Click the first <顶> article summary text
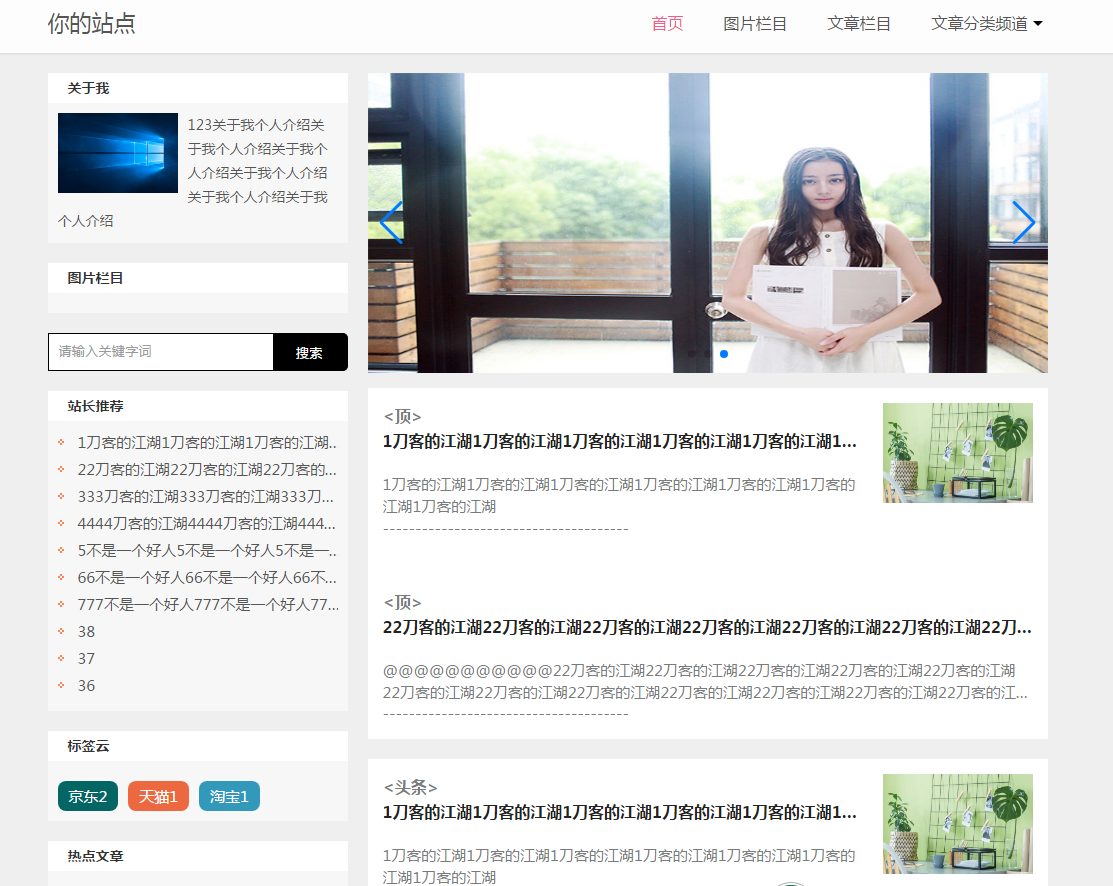Screen dimensions: 1113x886 point(619,496)
